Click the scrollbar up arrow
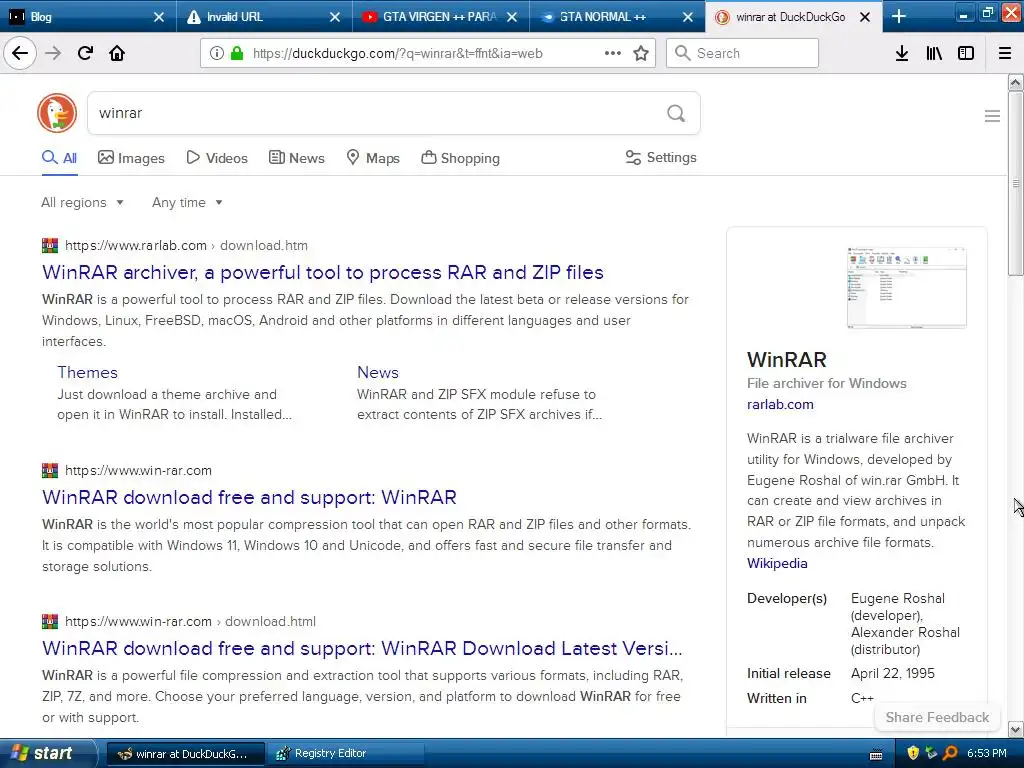This screenshot has width=1024, height=768. [x=1015, y=82]
